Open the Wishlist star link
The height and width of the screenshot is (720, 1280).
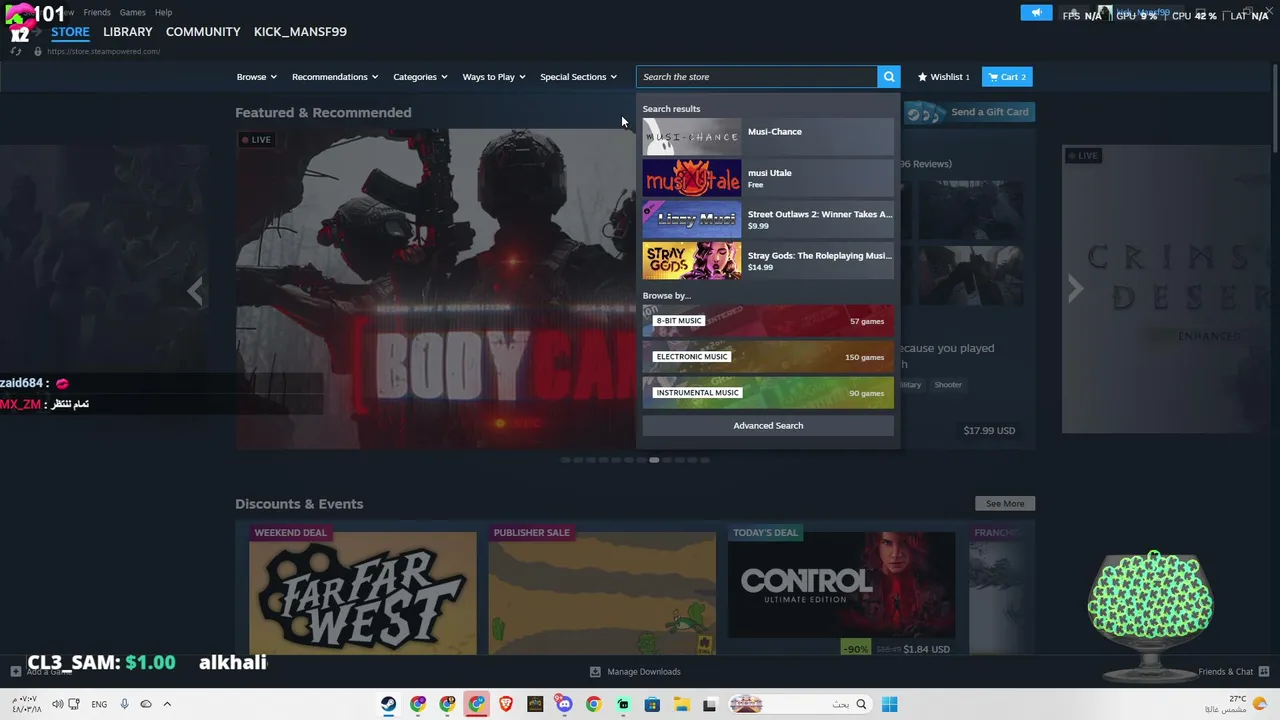pos(944,77)
